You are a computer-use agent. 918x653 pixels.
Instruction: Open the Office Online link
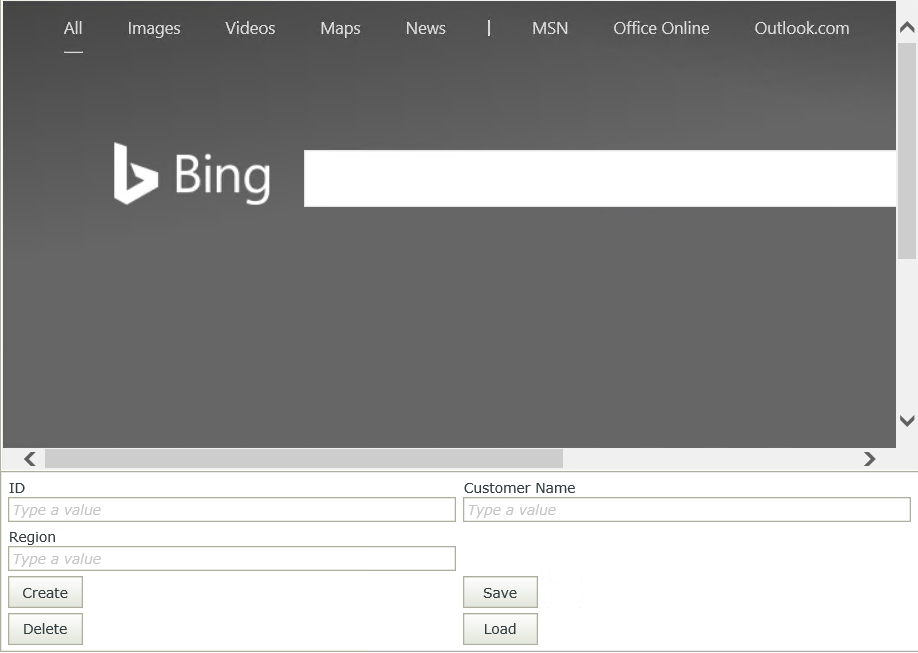[x=661, y=28]
